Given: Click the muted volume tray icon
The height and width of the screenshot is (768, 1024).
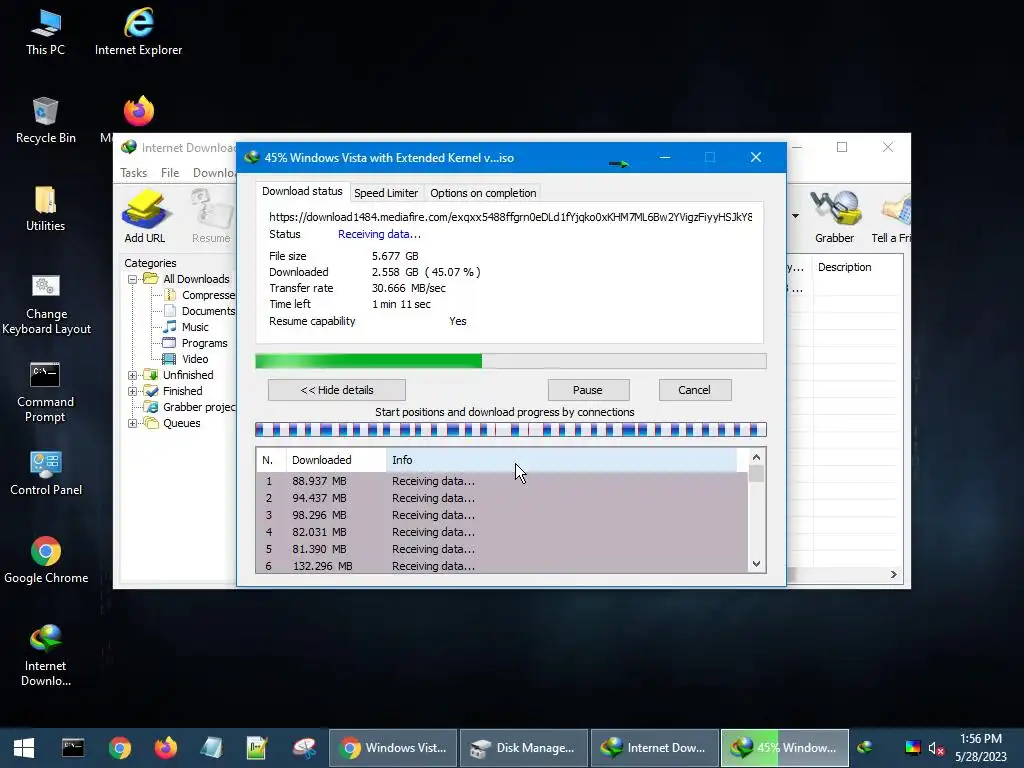Looking at the screenshot, I should pos(936,748).
